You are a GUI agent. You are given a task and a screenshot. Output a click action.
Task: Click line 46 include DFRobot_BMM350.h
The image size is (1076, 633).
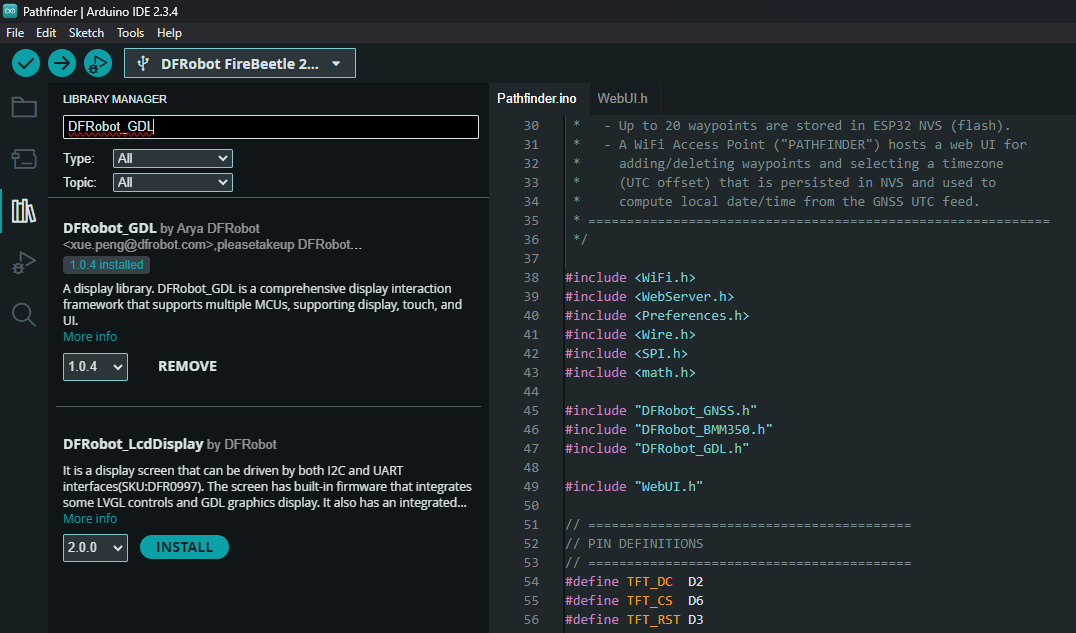tap(668, 430)
